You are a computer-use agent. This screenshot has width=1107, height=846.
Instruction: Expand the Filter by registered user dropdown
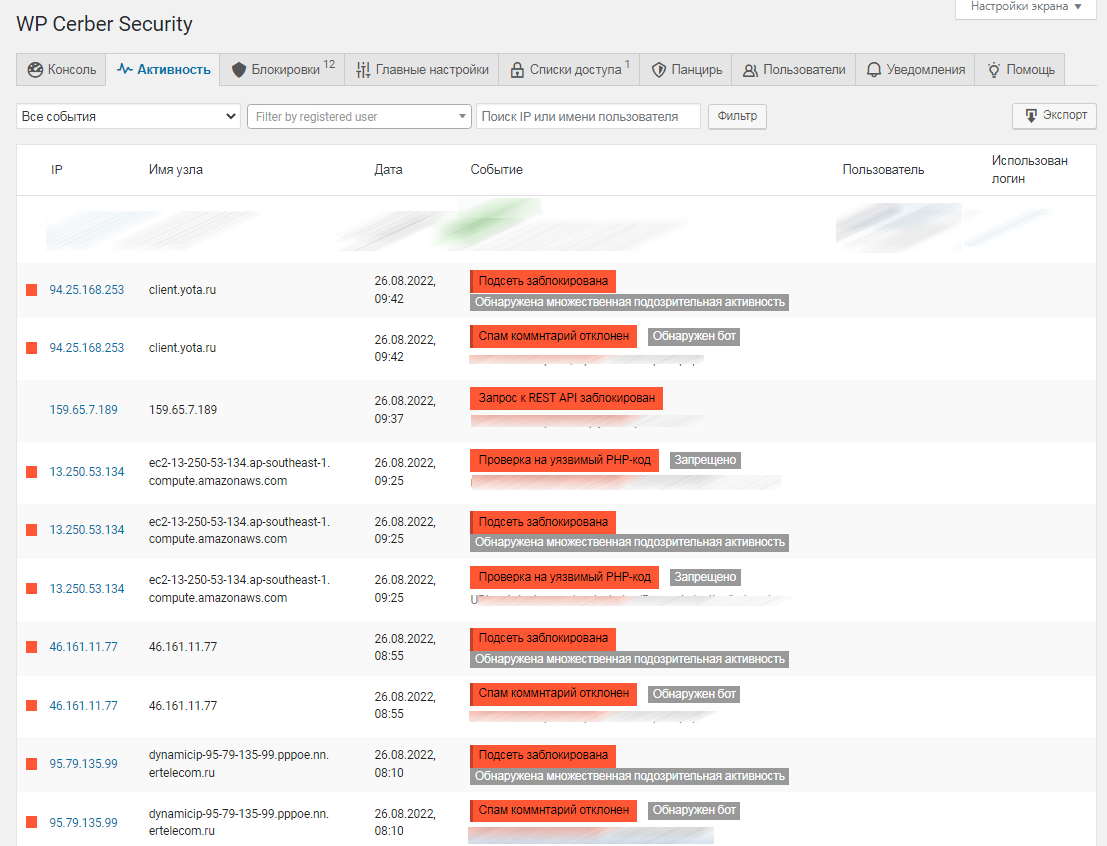(359, 116)
